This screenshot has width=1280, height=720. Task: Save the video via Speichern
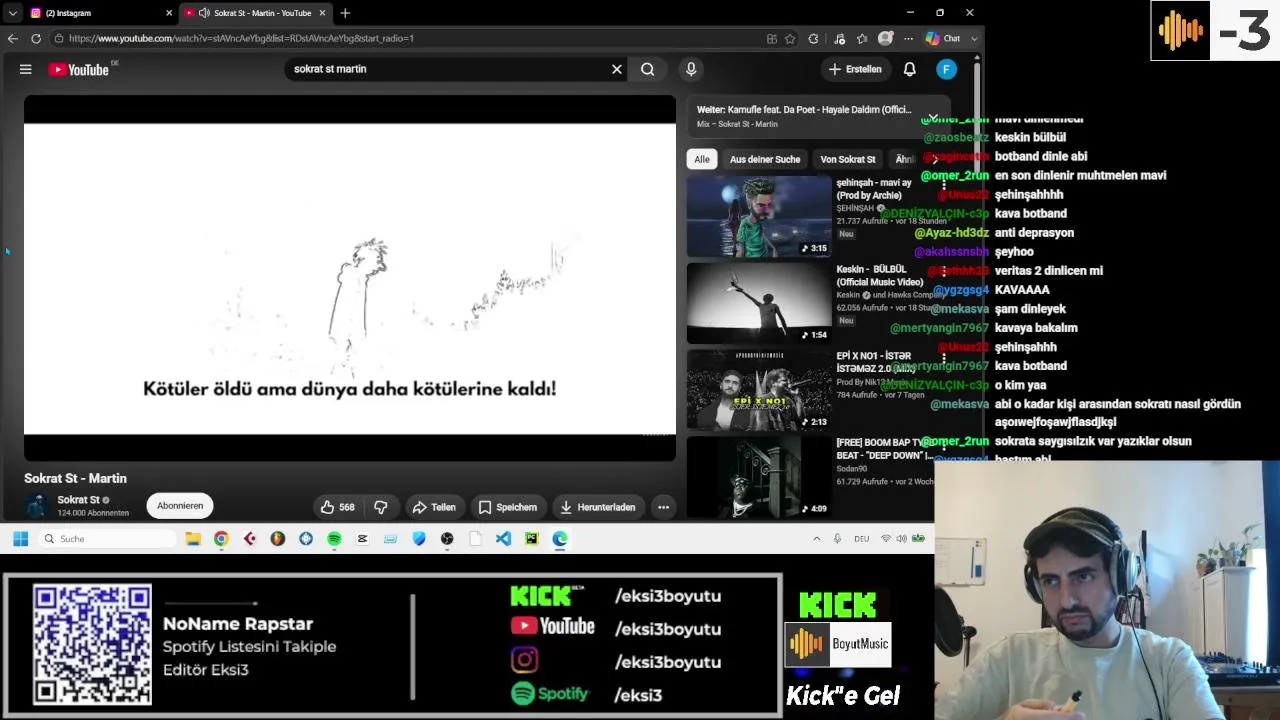pyautogui.click(x=508, y=507)
